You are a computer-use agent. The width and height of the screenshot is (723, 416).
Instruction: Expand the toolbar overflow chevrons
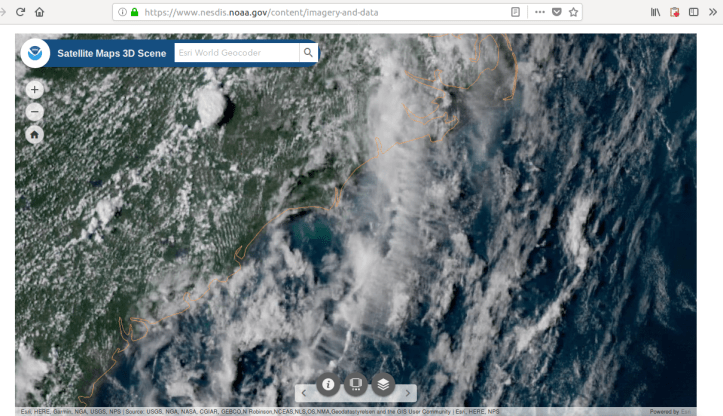coord(712,12)
